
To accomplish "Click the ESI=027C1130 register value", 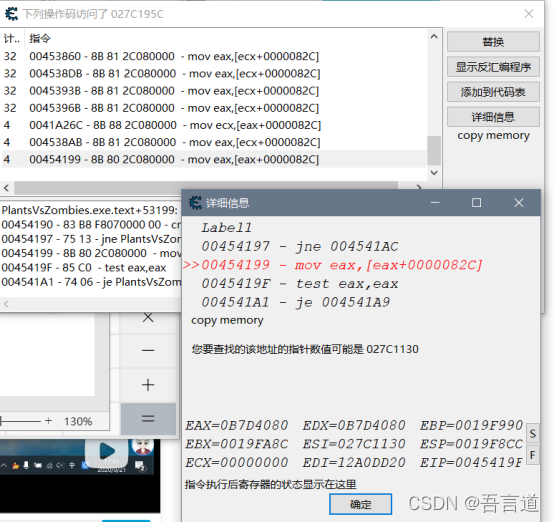I will (x=354, y=444).
